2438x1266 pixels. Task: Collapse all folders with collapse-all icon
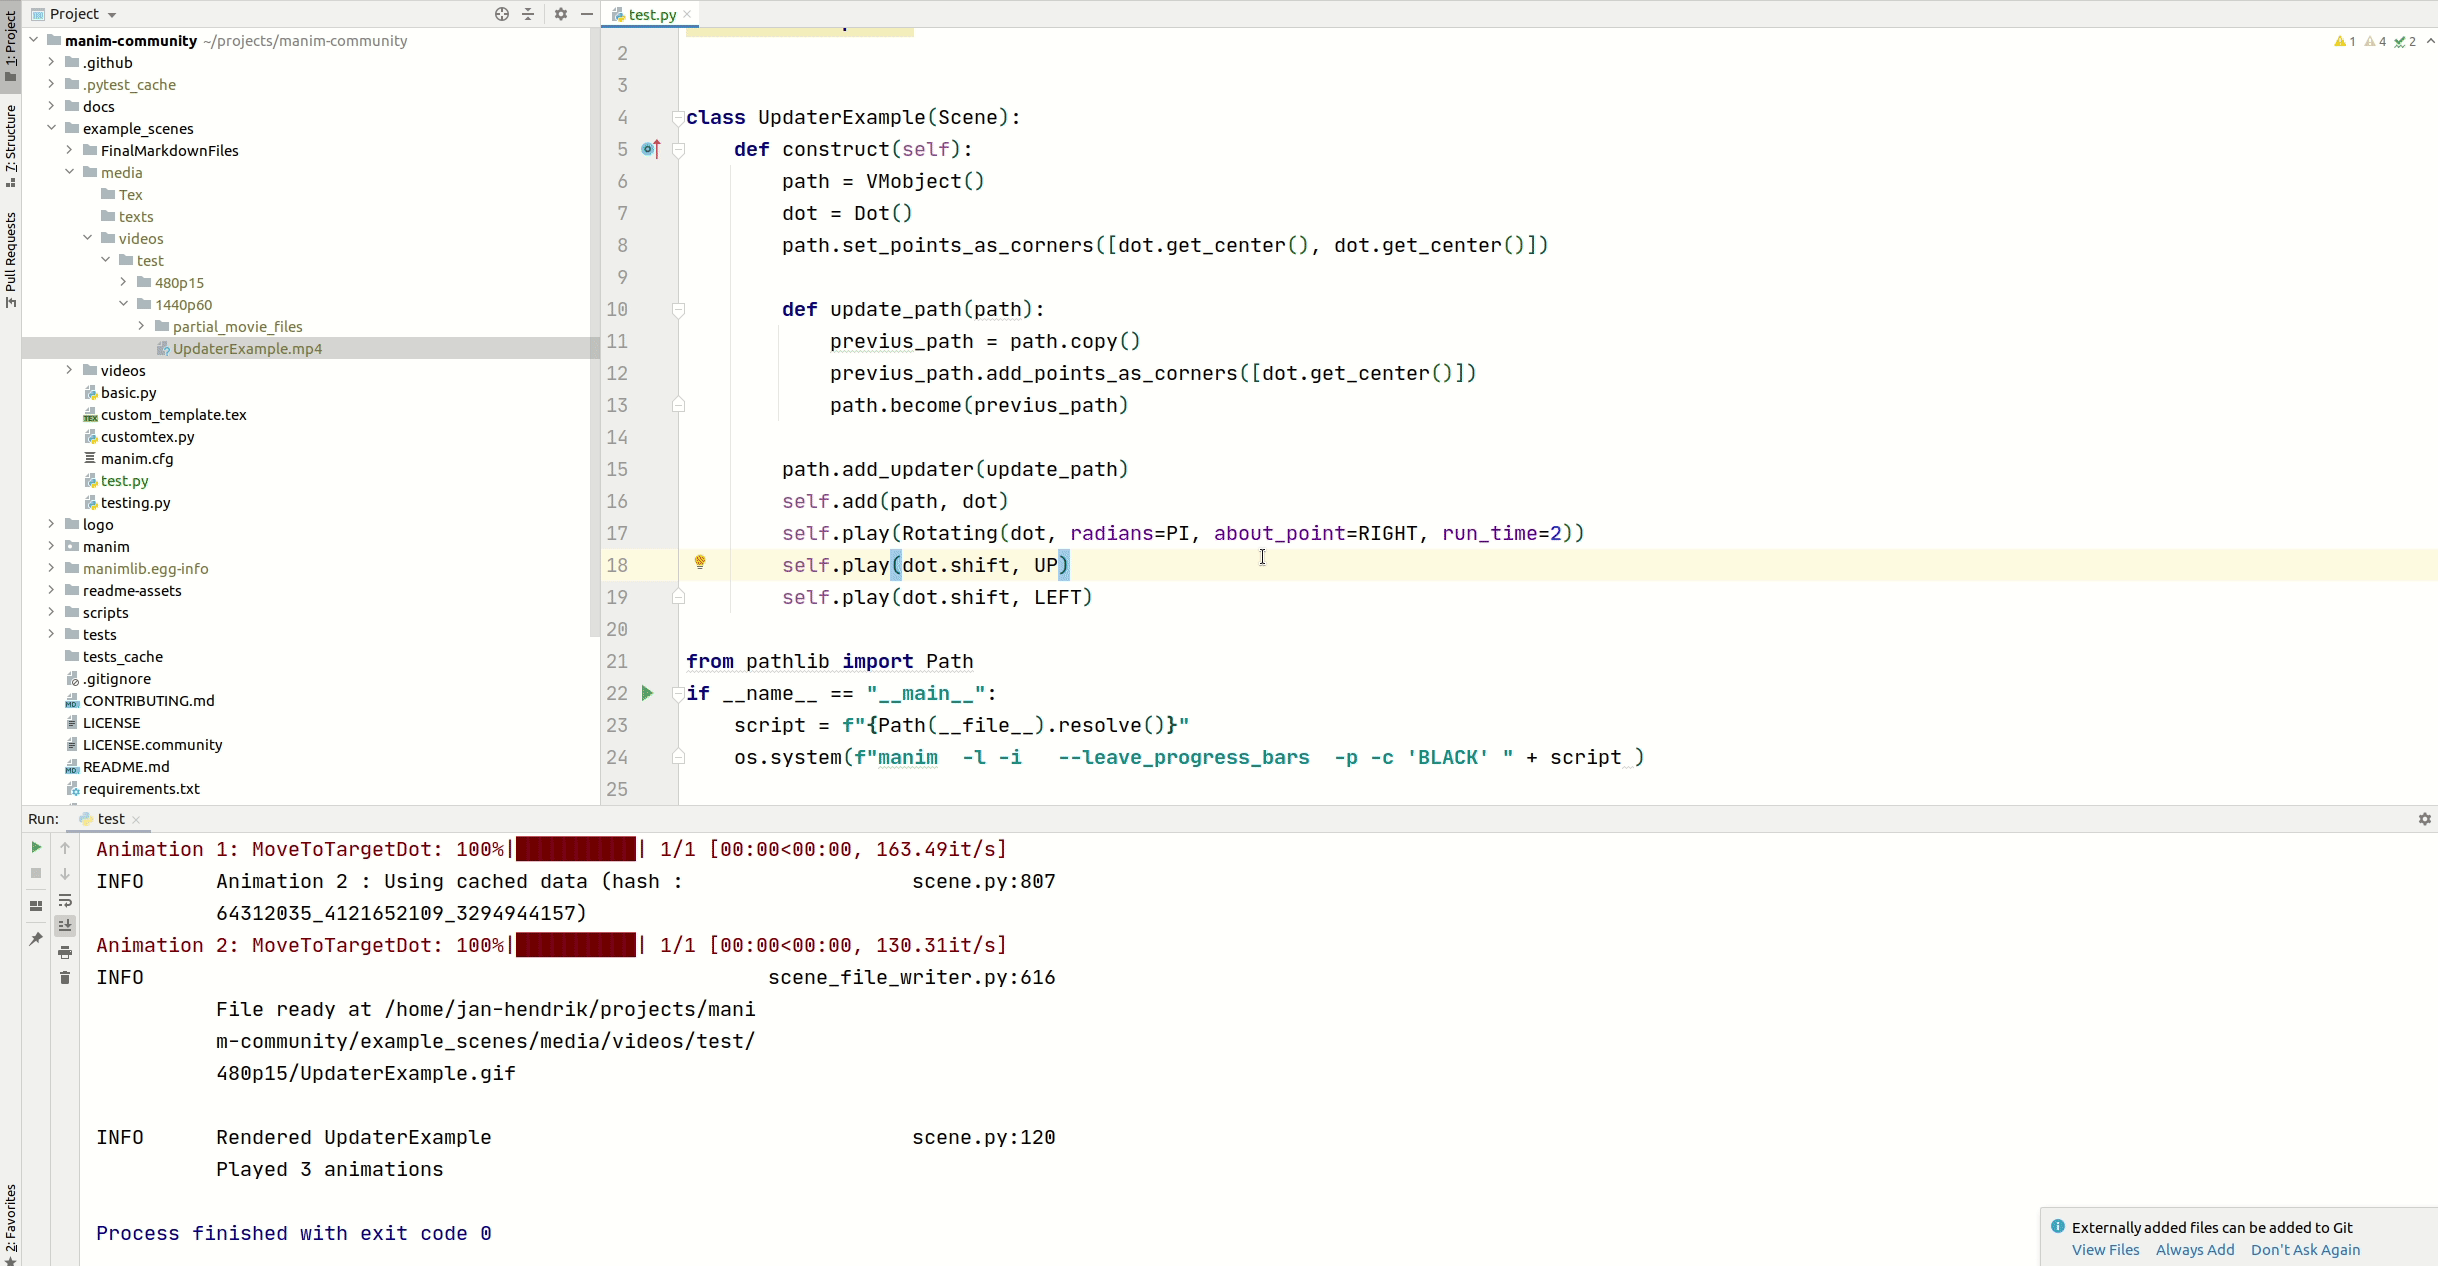527,14
